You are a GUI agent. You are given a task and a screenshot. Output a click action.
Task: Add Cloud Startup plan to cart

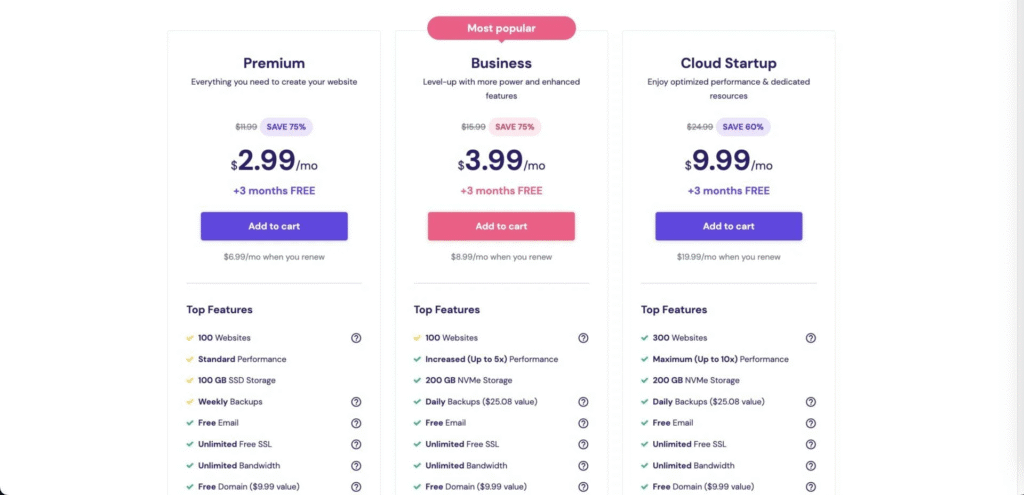coord(728,226)
